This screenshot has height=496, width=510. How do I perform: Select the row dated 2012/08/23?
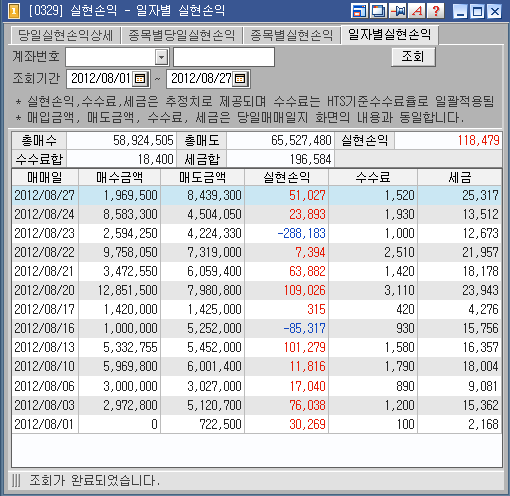coord(257,233)
